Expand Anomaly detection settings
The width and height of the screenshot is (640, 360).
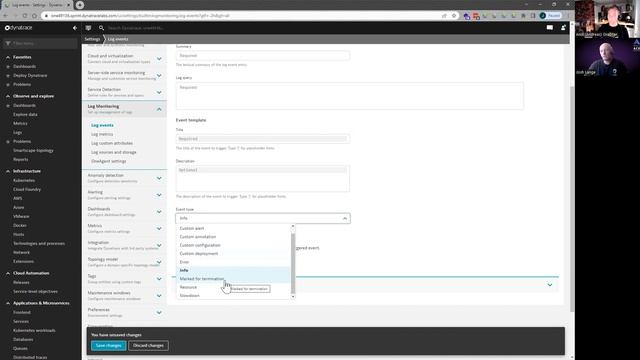159,178
